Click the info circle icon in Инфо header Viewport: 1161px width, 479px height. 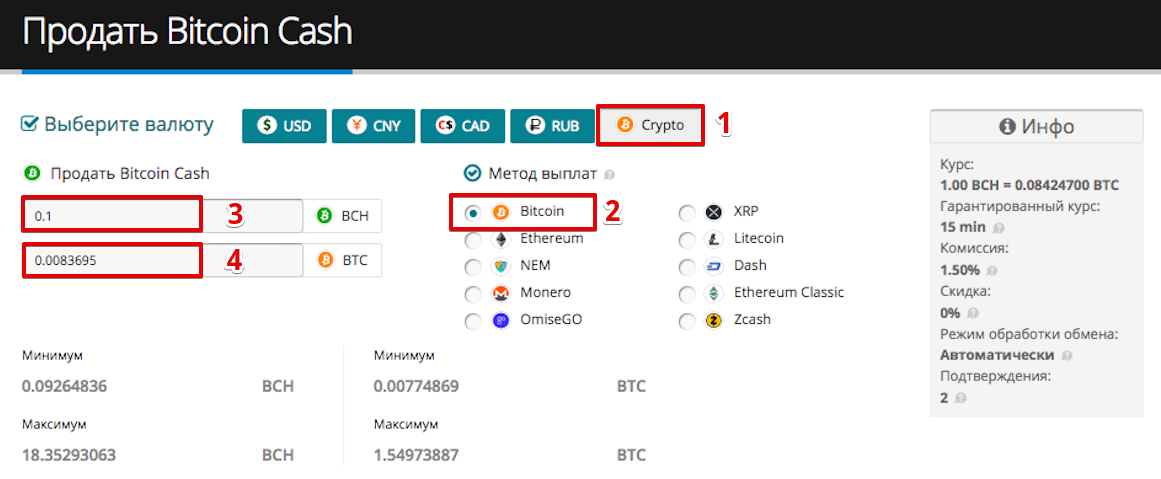(1006, 127)
